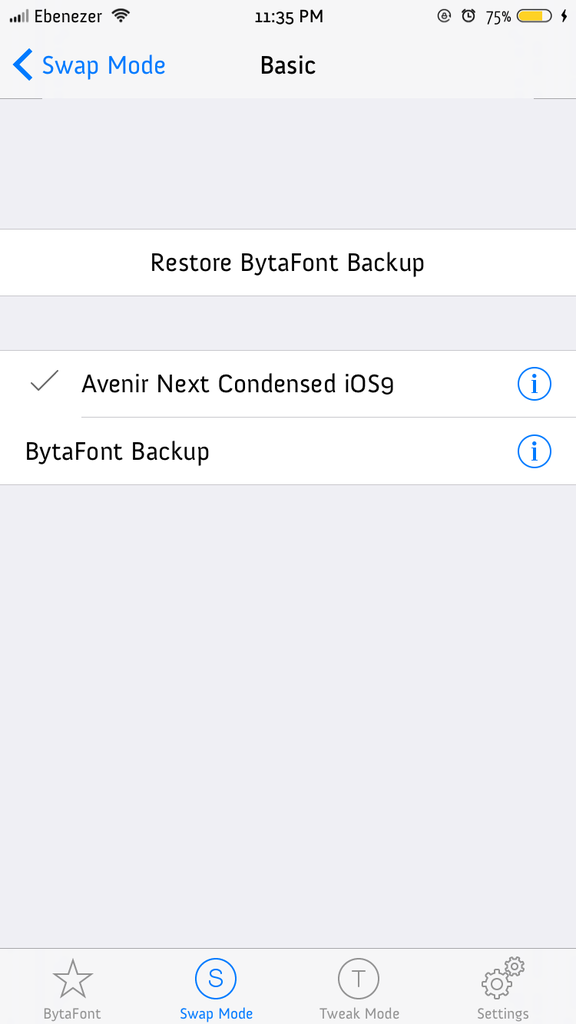Tap the checkmark beside Avenir Next Condensed
This screenshot has height=1024, width=576.
point(44,381)
